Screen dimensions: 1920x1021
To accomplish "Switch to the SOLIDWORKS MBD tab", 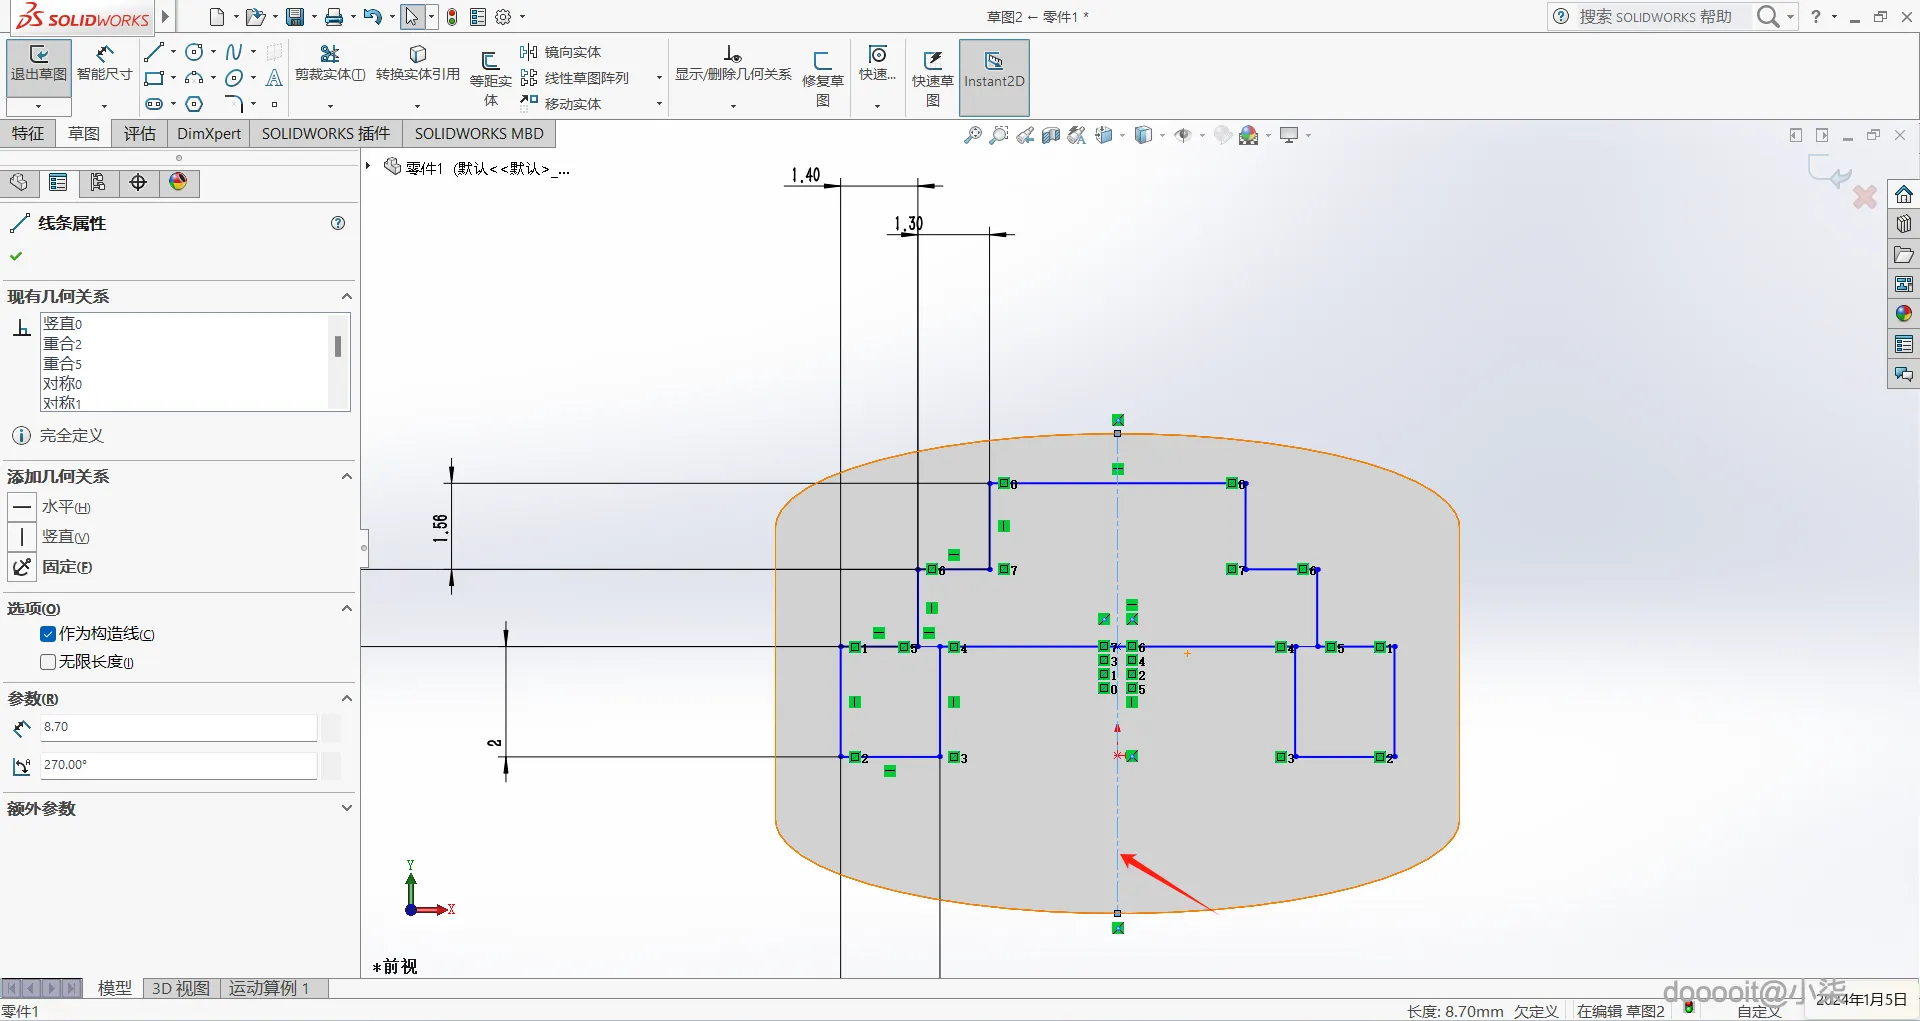I will (x=479, y=134).
